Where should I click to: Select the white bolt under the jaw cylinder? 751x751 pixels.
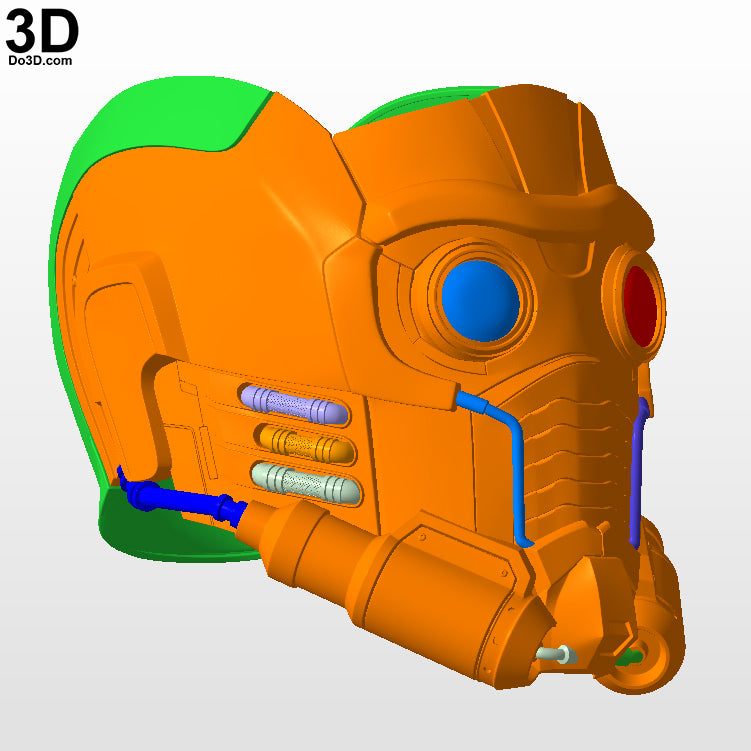(557, 654)
